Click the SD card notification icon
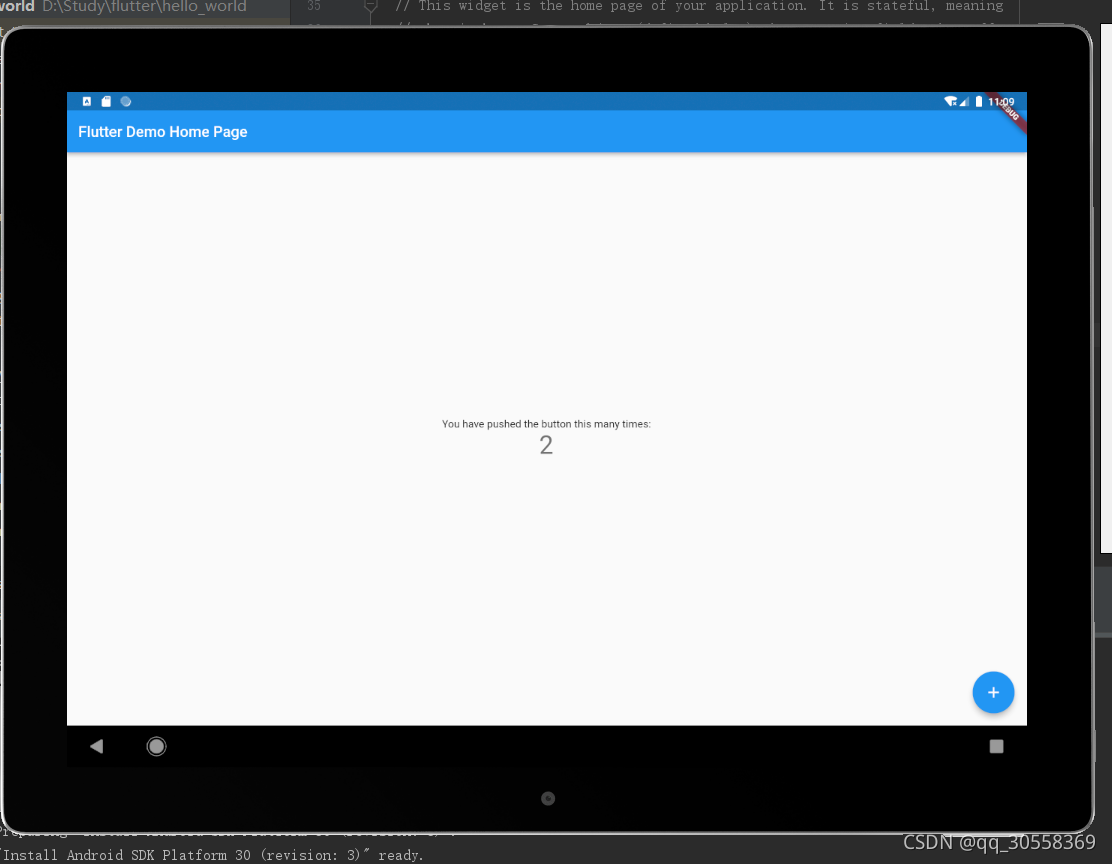 coord(106,101)
